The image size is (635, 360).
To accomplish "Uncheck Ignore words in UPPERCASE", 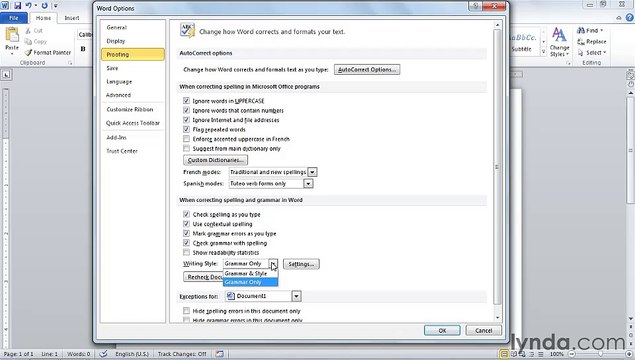I will click(186, 100).
